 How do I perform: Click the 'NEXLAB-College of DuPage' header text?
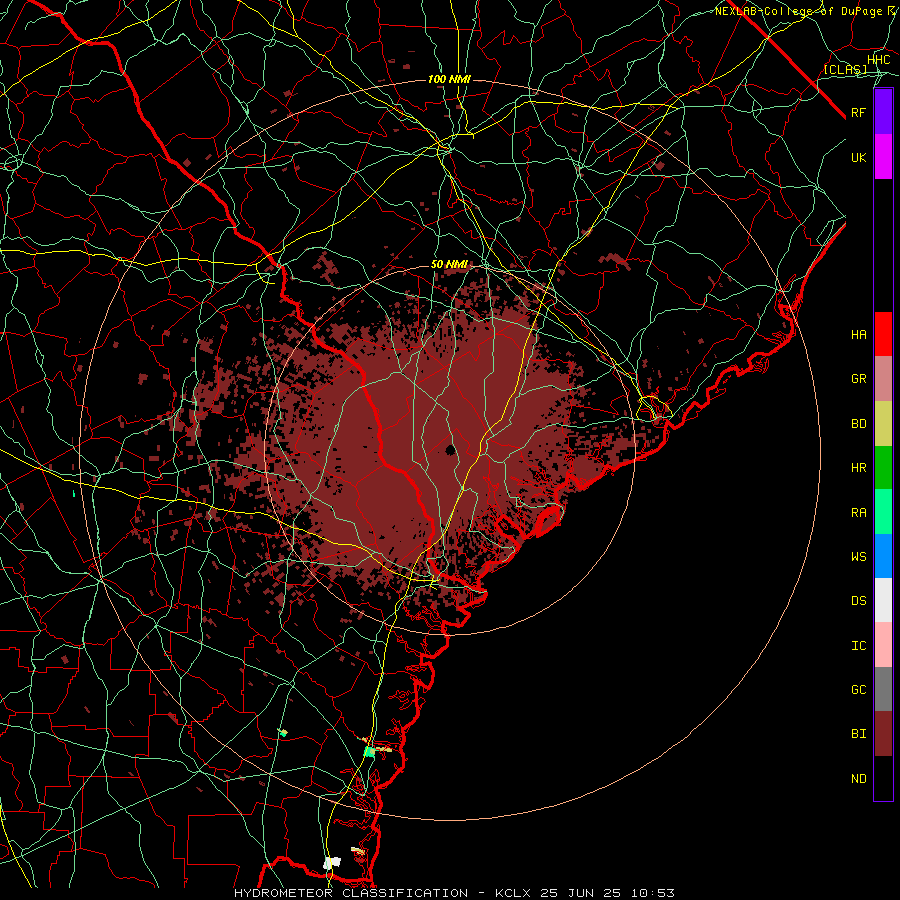798,11
